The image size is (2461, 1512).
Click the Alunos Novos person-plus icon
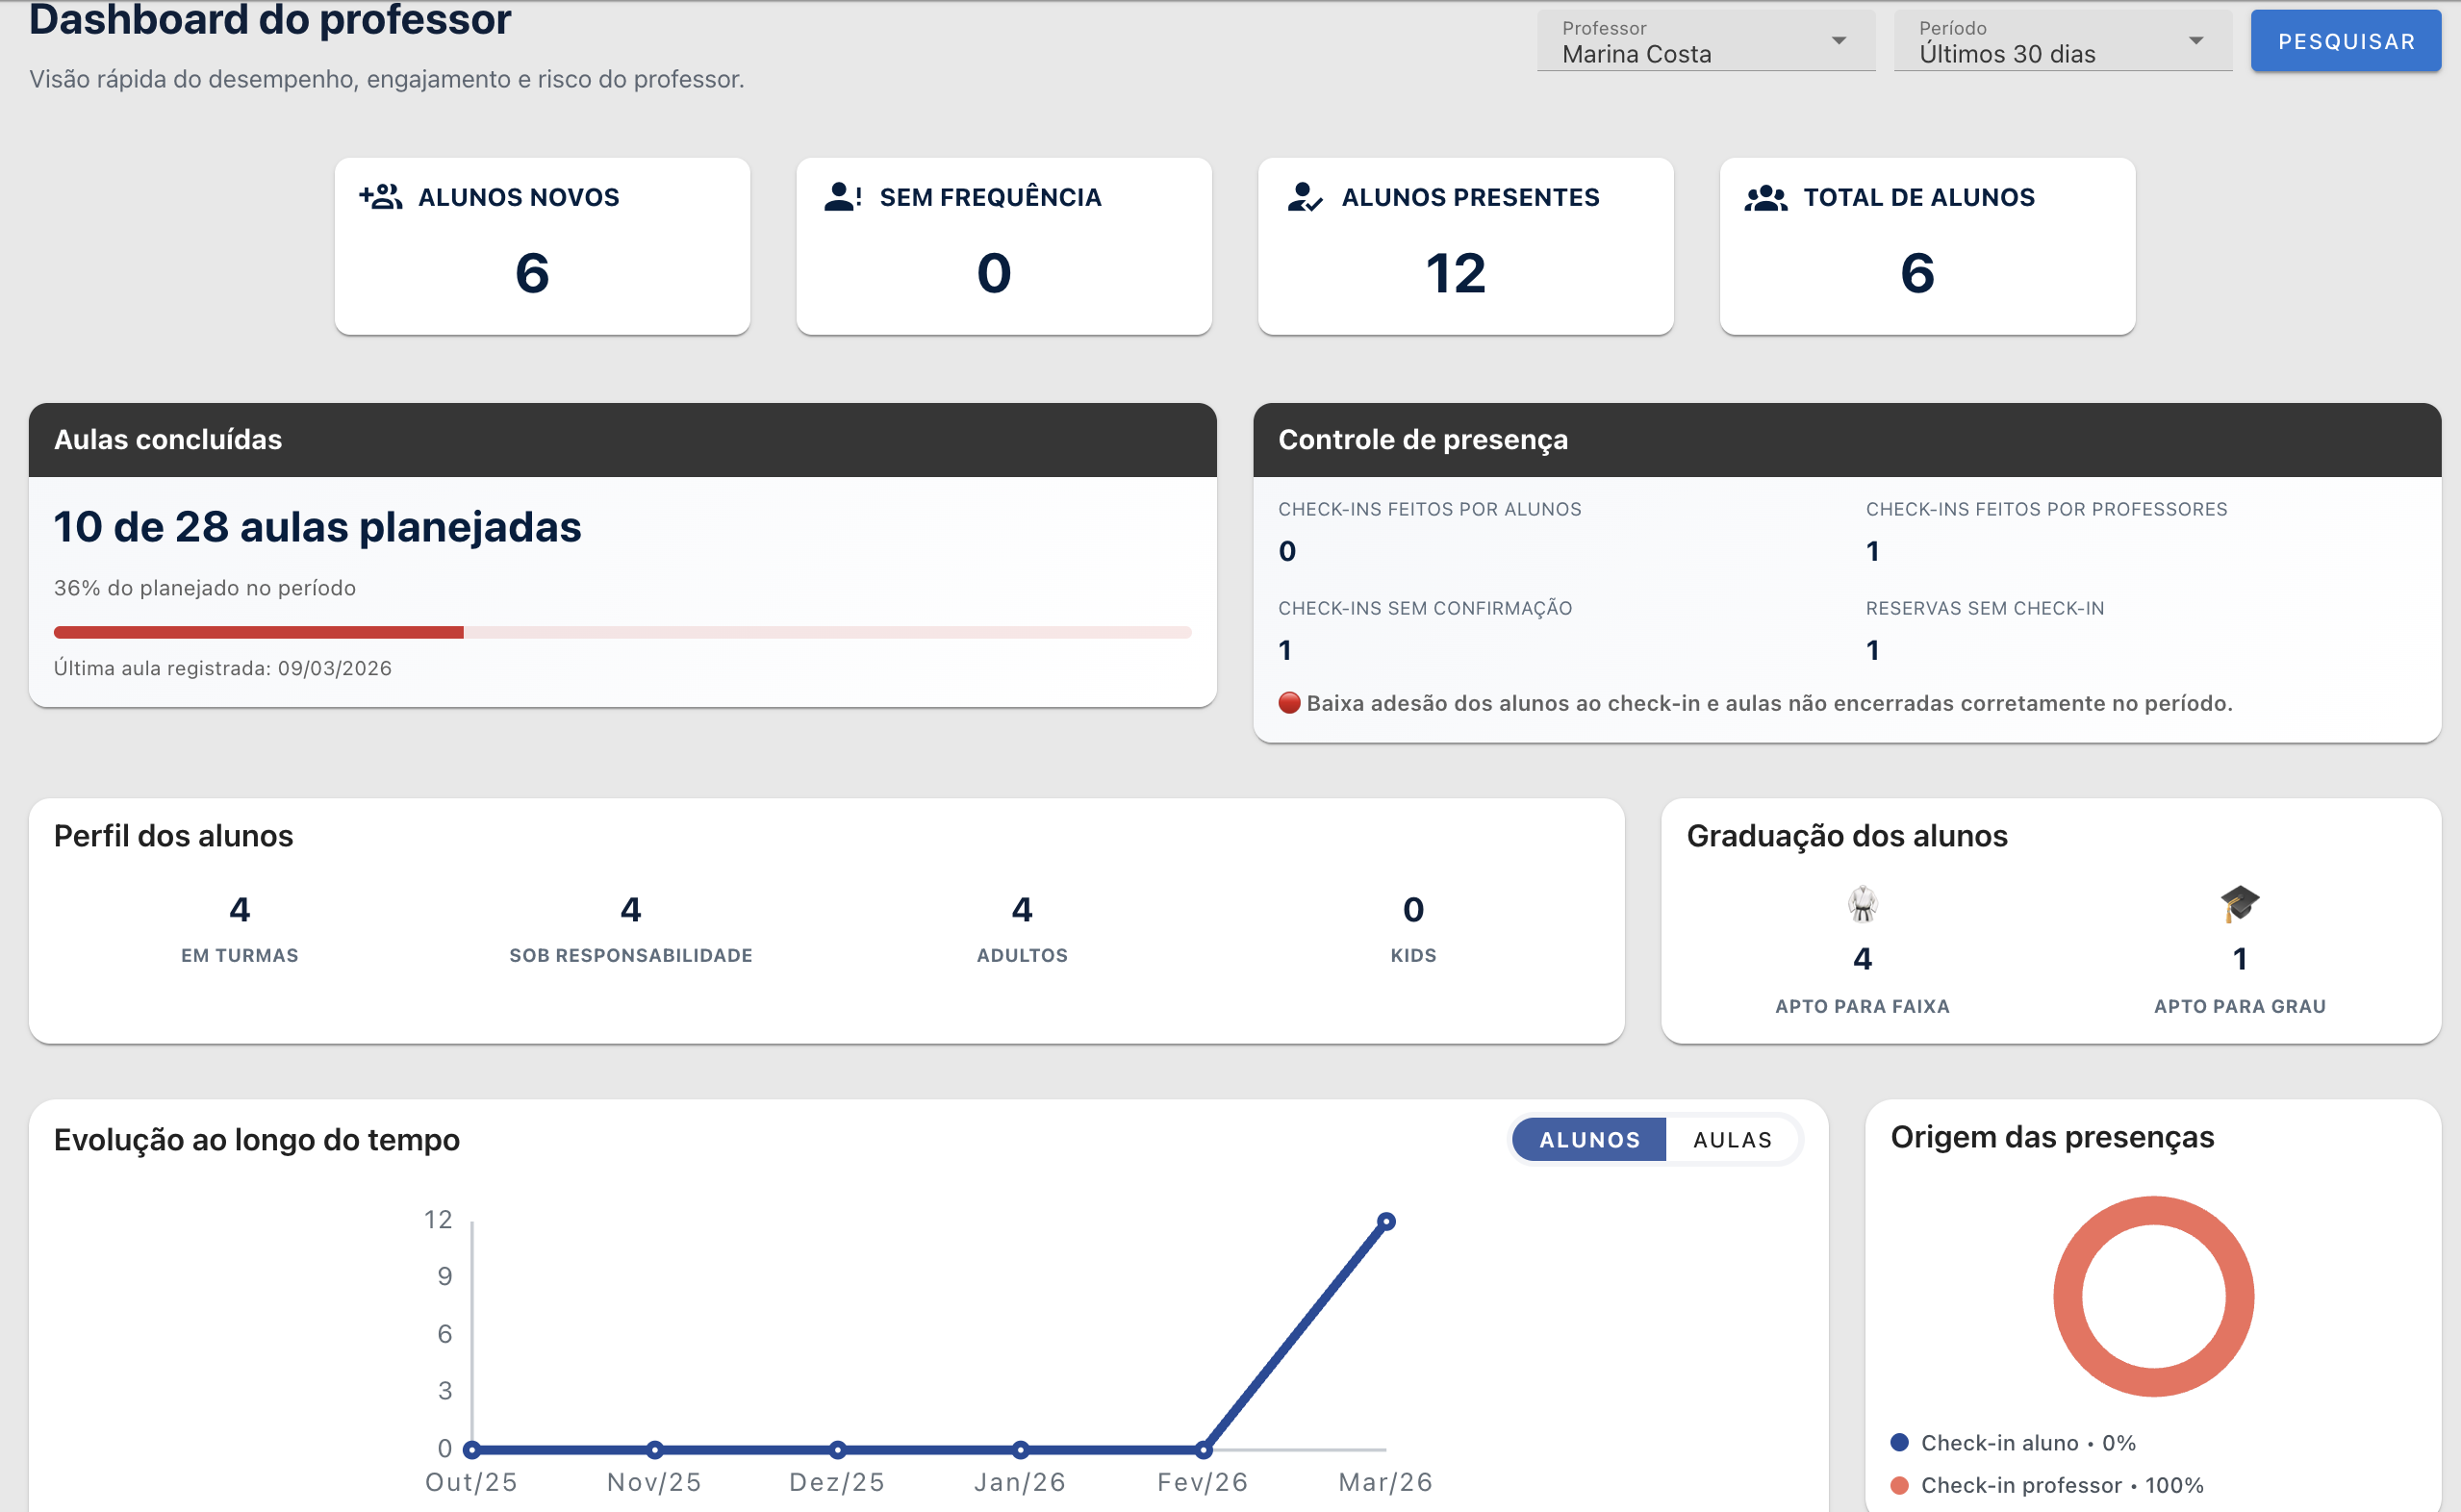pyautogui.click(x=380, y=197)
